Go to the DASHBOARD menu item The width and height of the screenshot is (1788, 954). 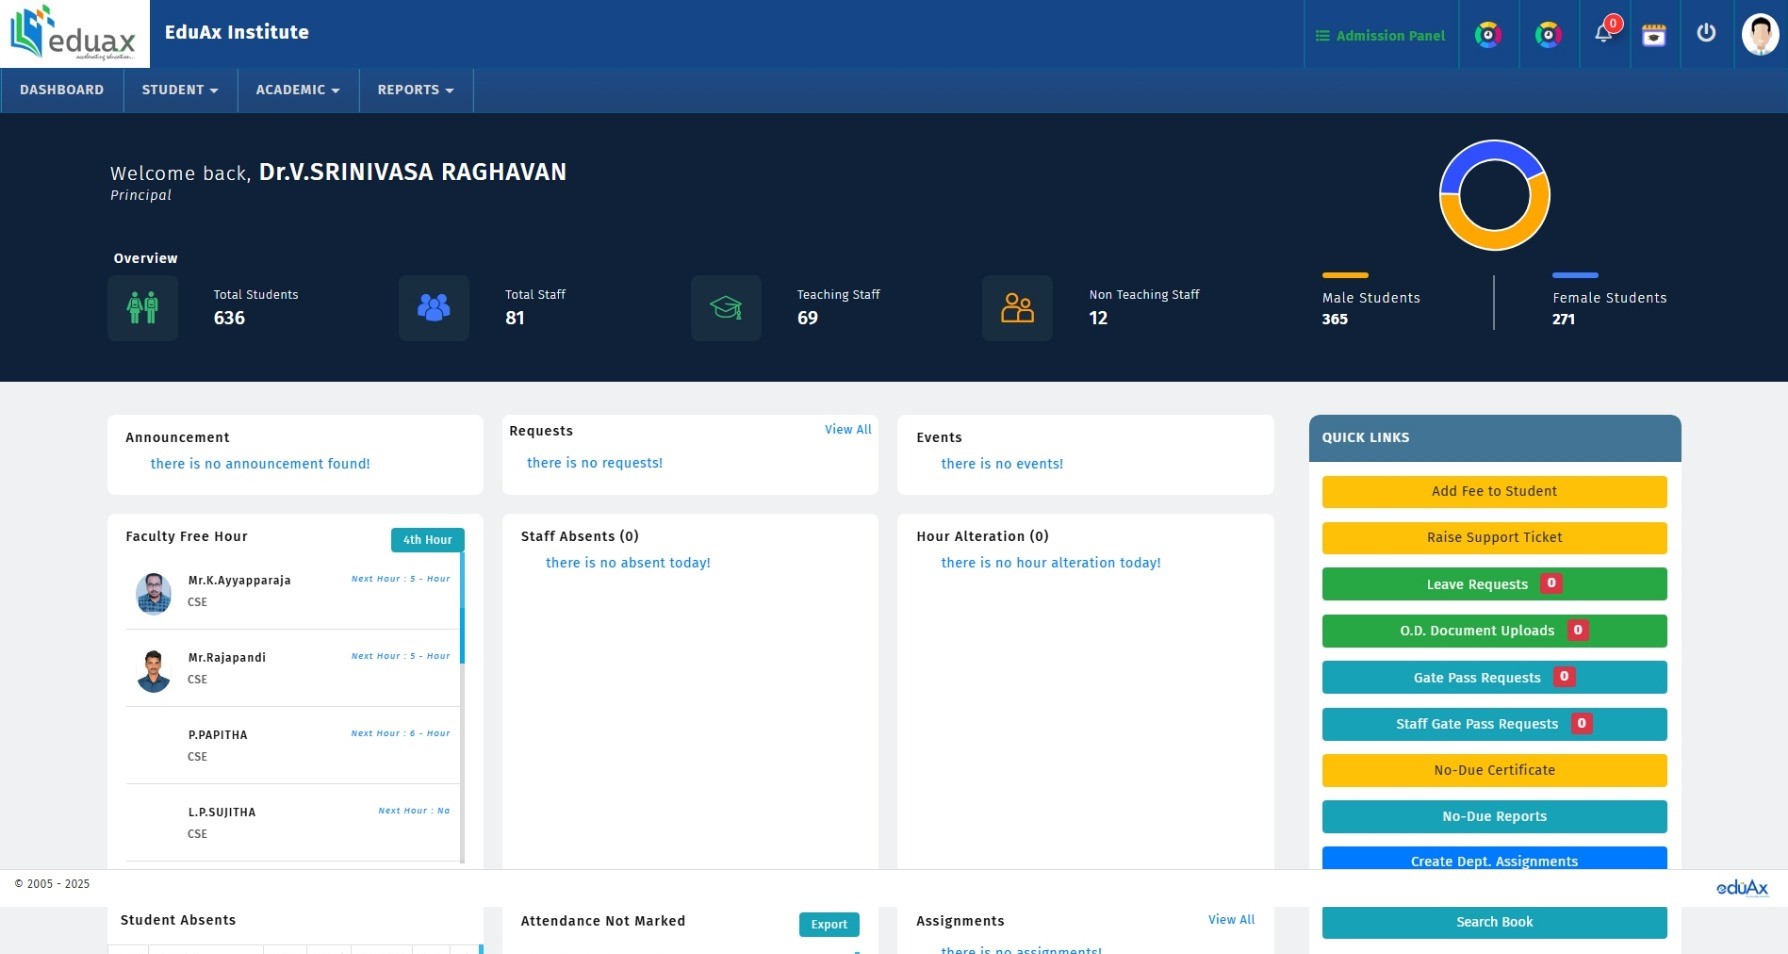(x=62, y=90)
